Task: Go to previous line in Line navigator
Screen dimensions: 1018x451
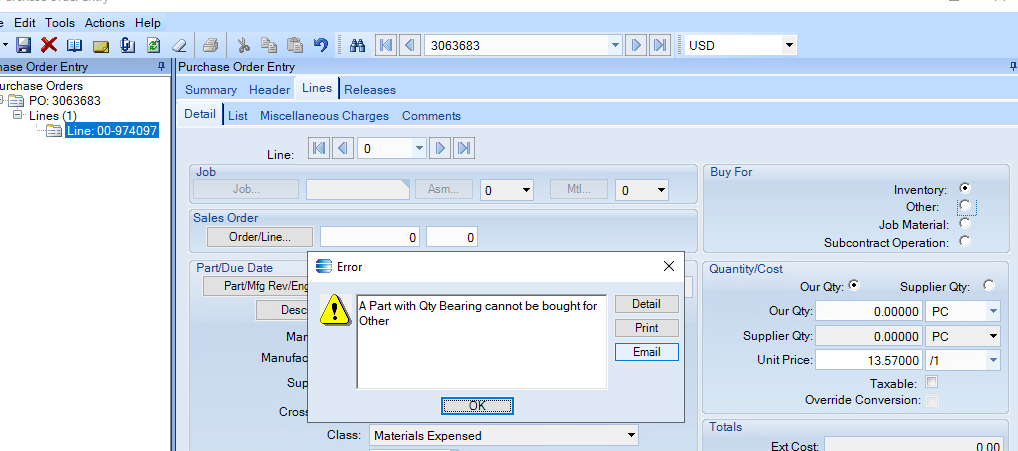Action: coord(343,149)
